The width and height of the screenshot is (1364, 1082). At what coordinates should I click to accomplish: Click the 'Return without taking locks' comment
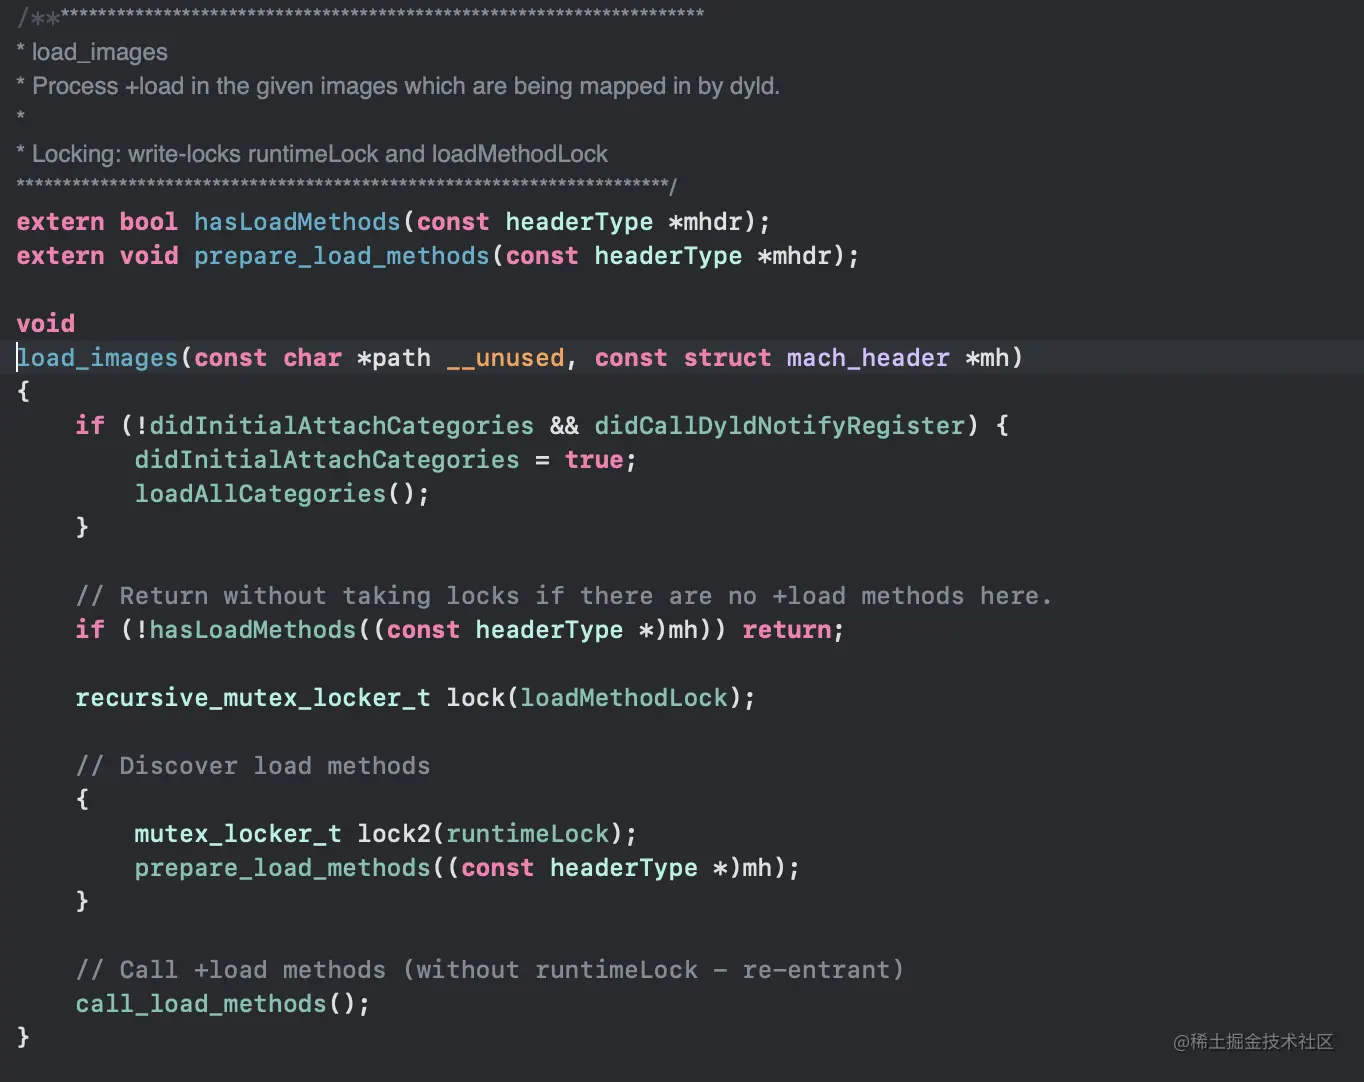(x=564, y=596)
